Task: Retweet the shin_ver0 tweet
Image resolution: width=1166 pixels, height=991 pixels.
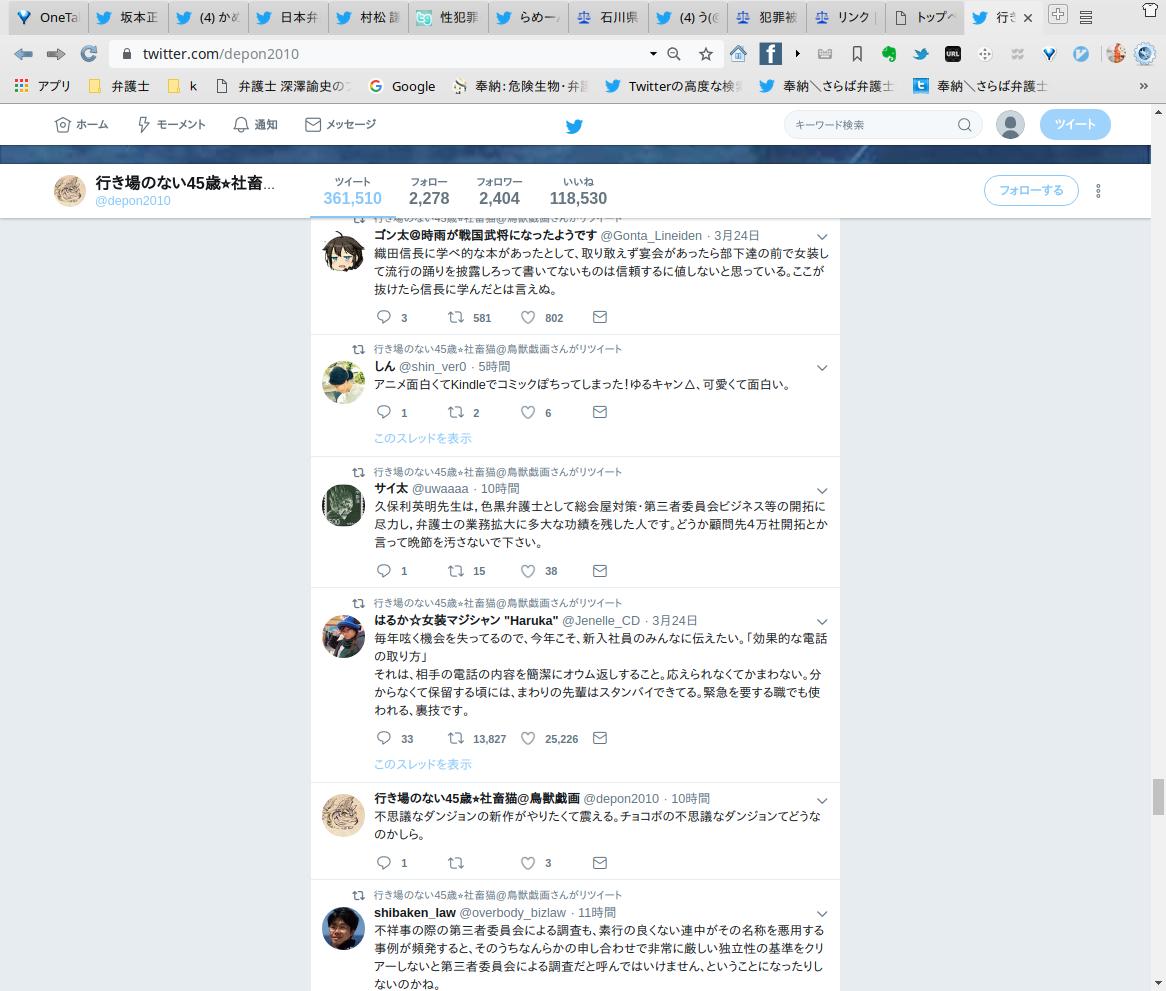Action: 456,412
